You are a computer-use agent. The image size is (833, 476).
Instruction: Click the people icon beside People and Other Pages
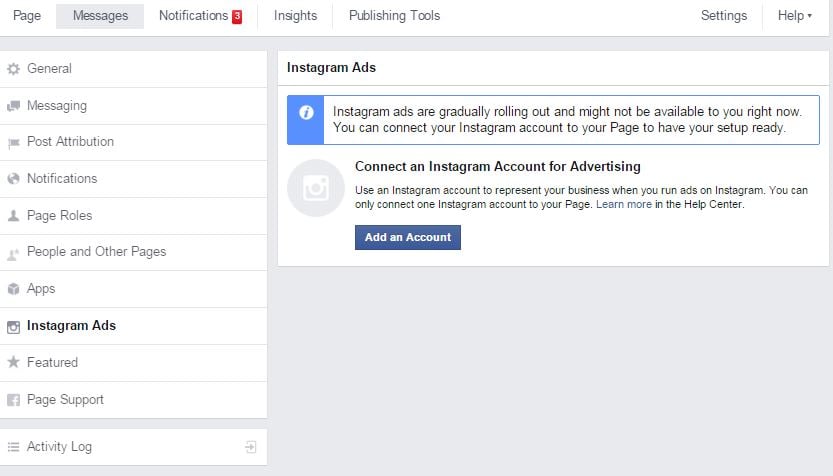pos(13,253)
